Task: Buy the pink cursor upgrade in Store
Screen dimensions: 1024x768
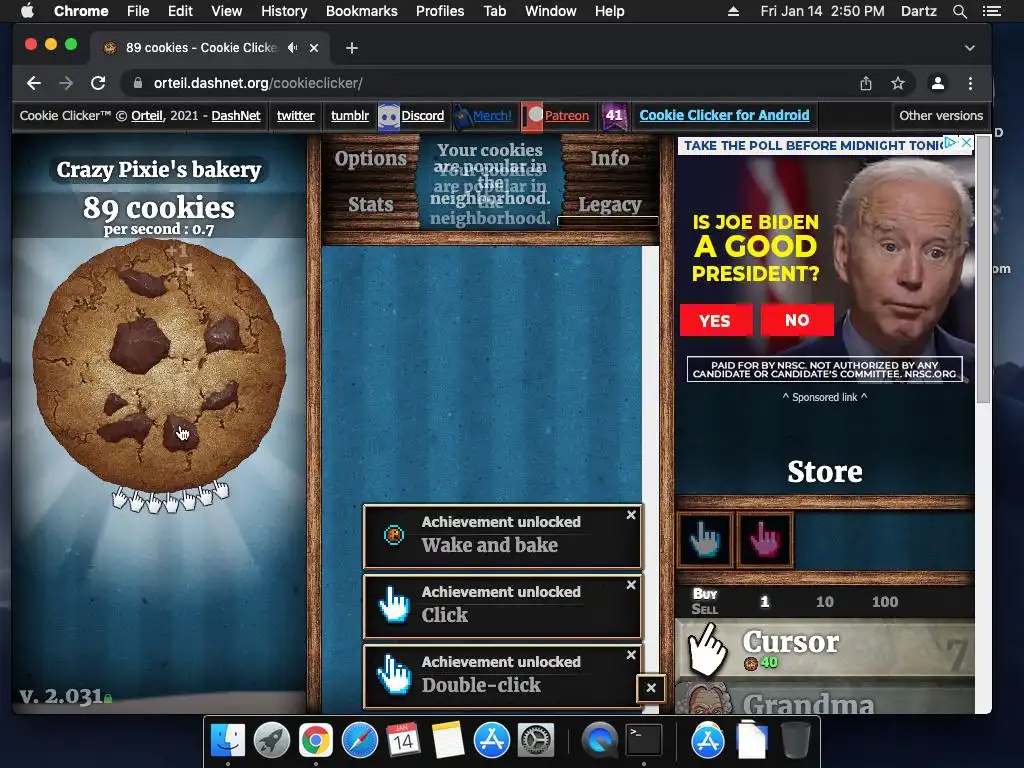Action: [765, 539]
